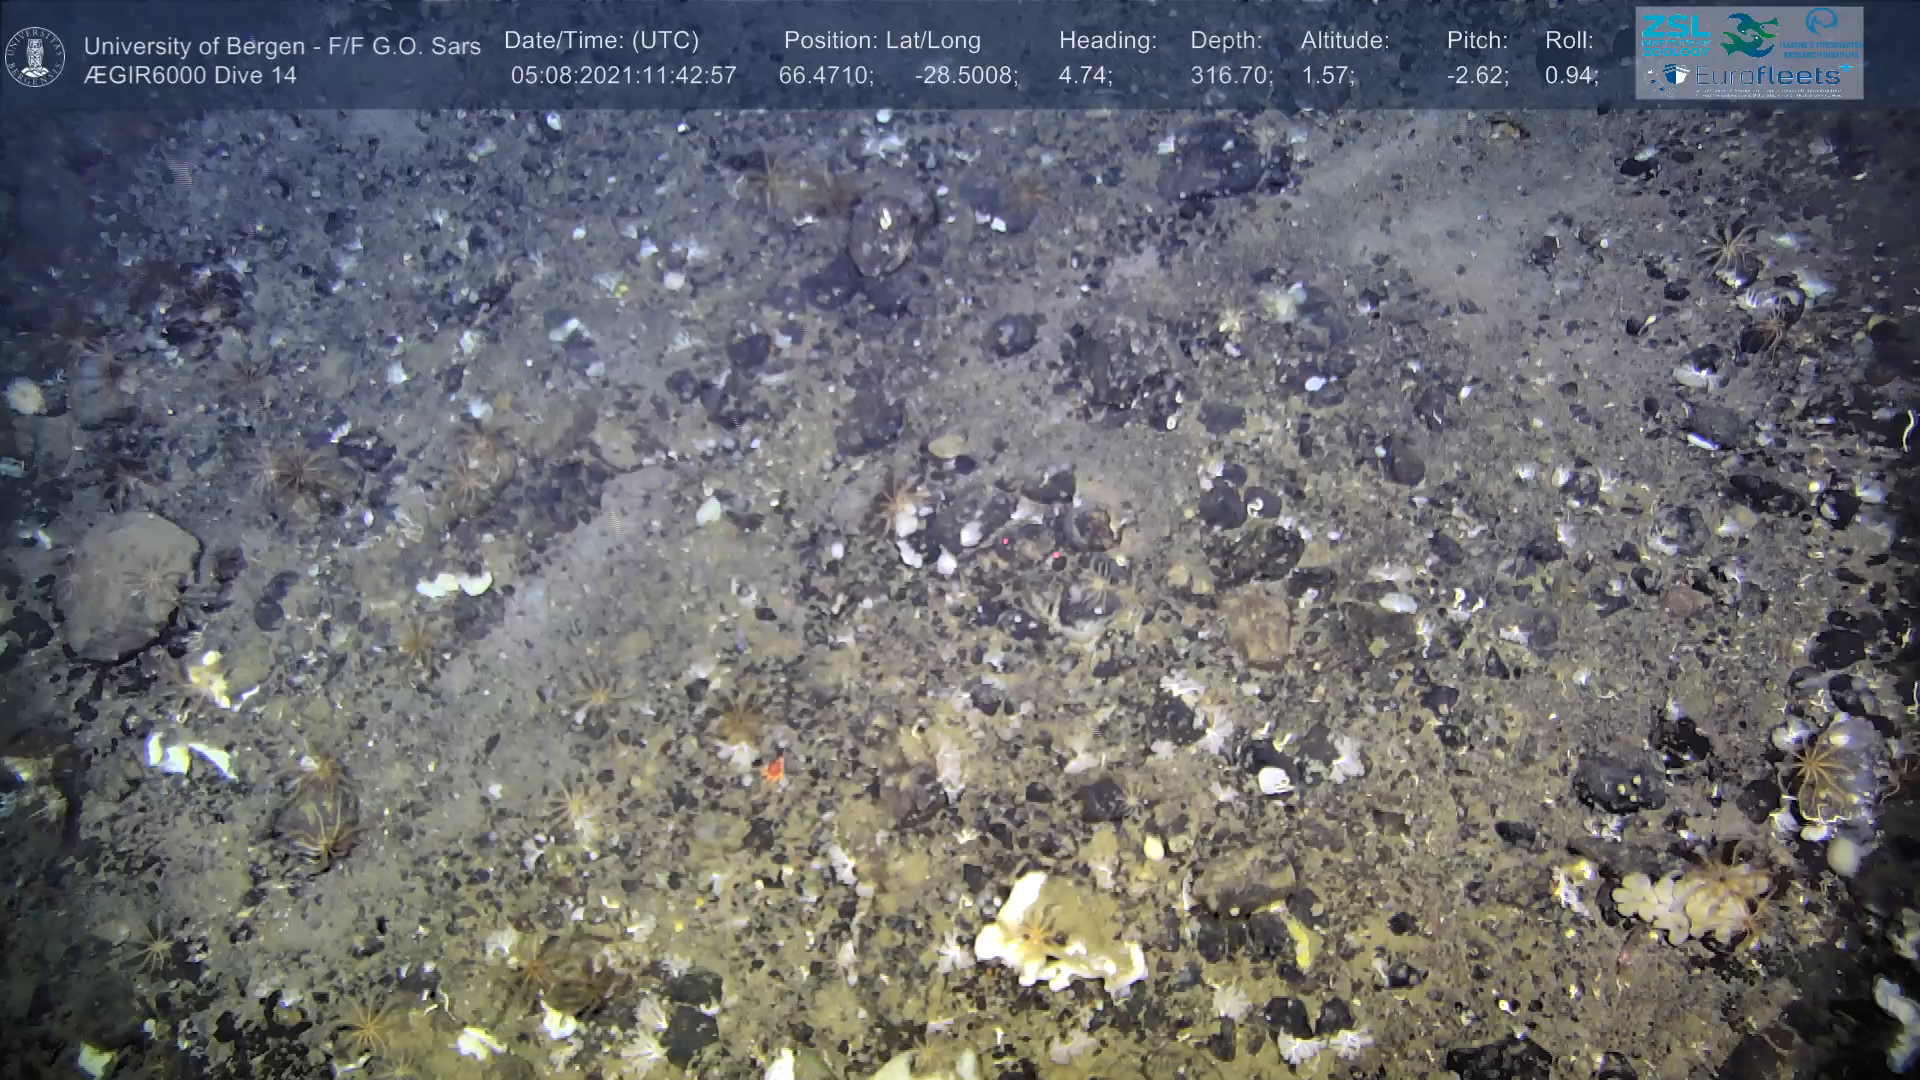
Task: Click the altitude value 1.57
Action: (1326, 76)
